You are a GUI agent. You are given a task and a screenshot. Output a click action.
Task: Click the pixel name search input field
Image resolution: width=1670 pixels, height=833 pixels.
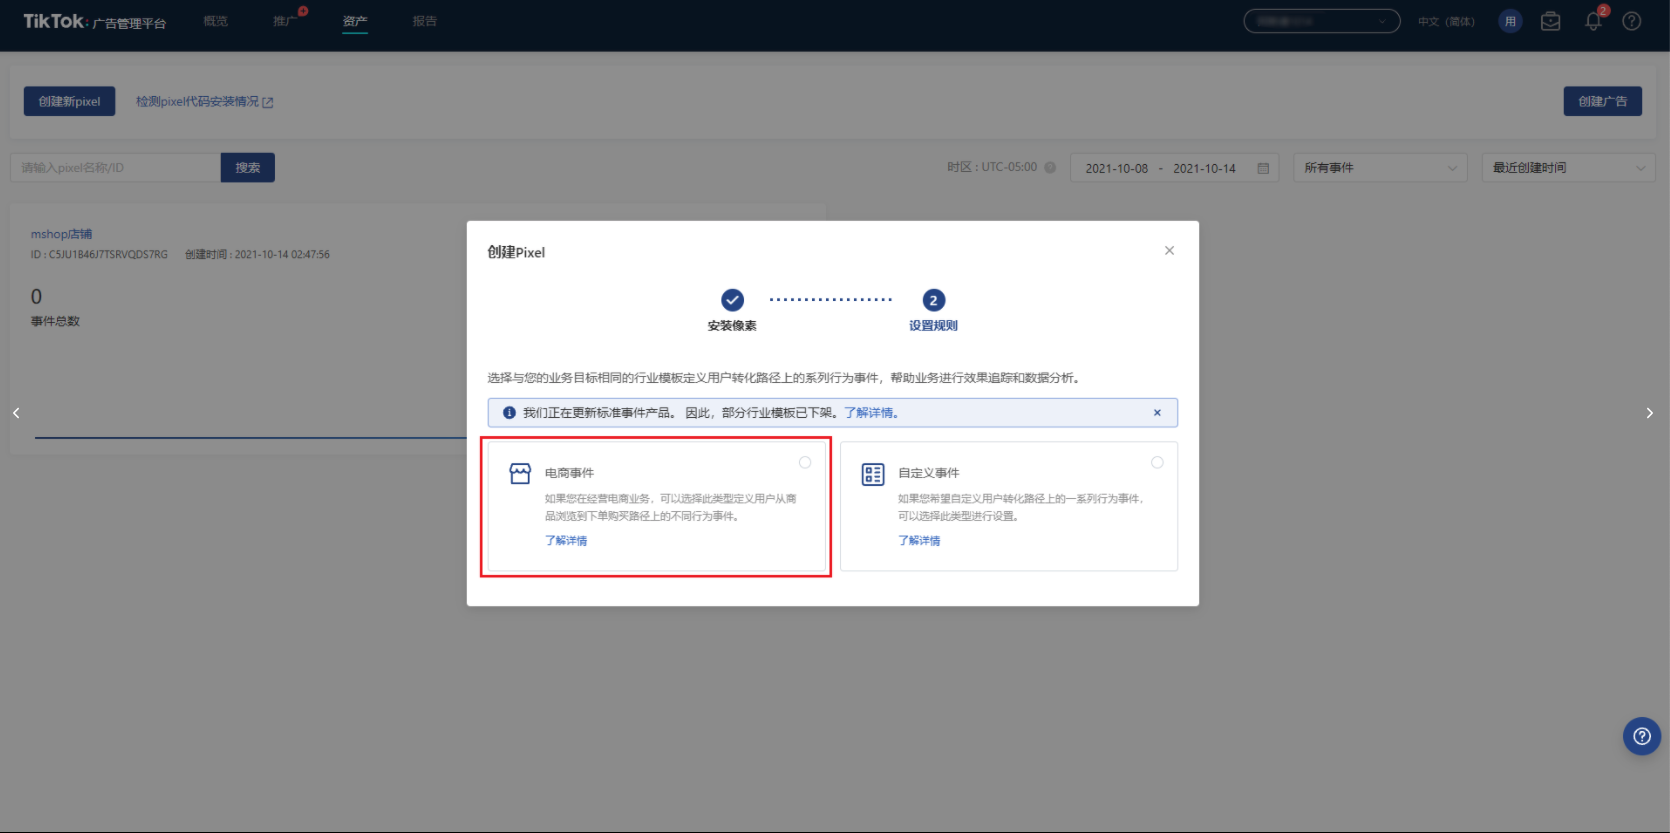[115, 168]
